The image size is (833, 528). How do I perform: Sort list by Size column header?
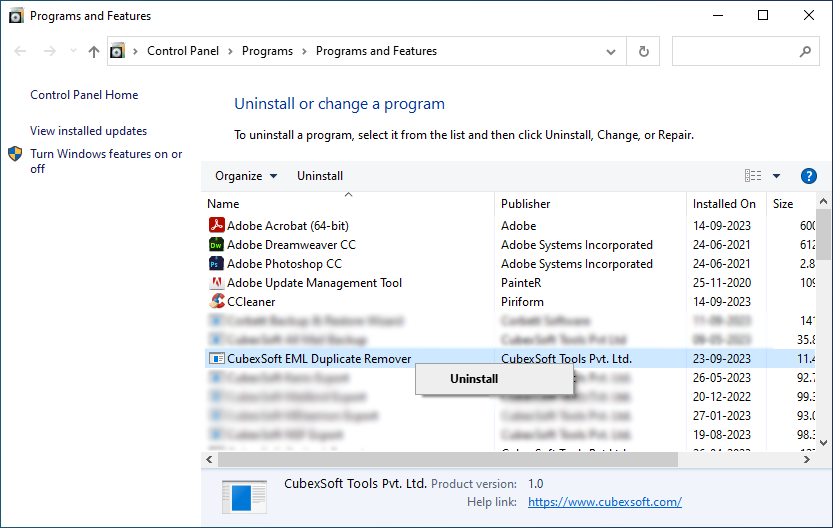[x=790, y=204]
